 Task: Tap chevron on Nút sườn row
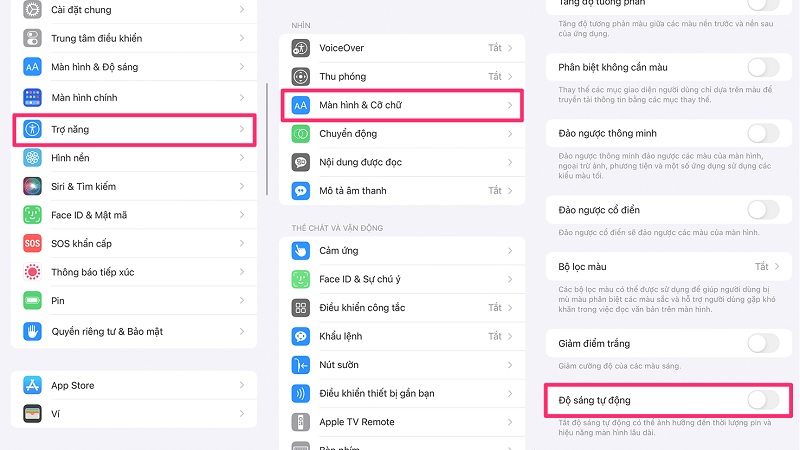pyautogui.click(x=510, y=365)
